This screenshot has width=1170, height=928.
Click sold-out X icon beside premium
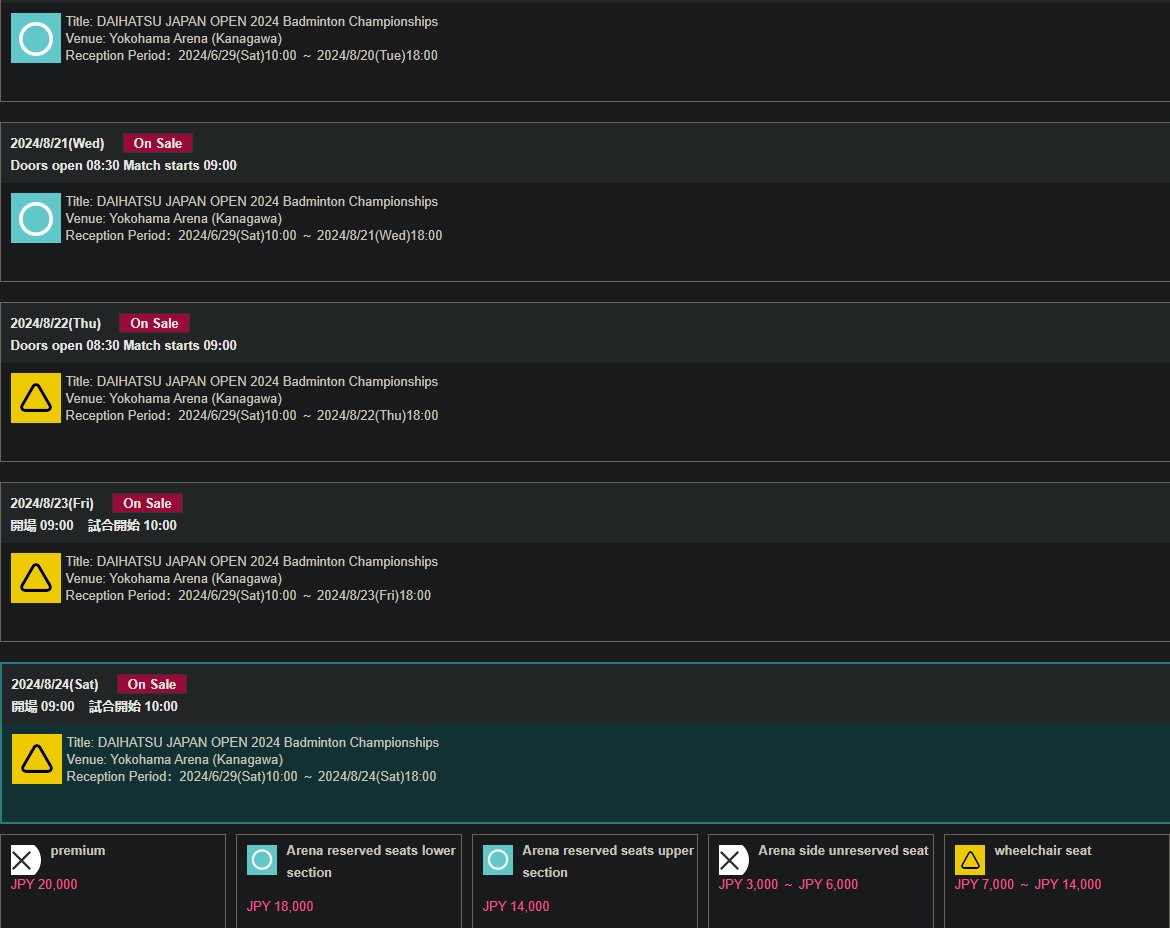pyautogui.click(x=25, y=860)
